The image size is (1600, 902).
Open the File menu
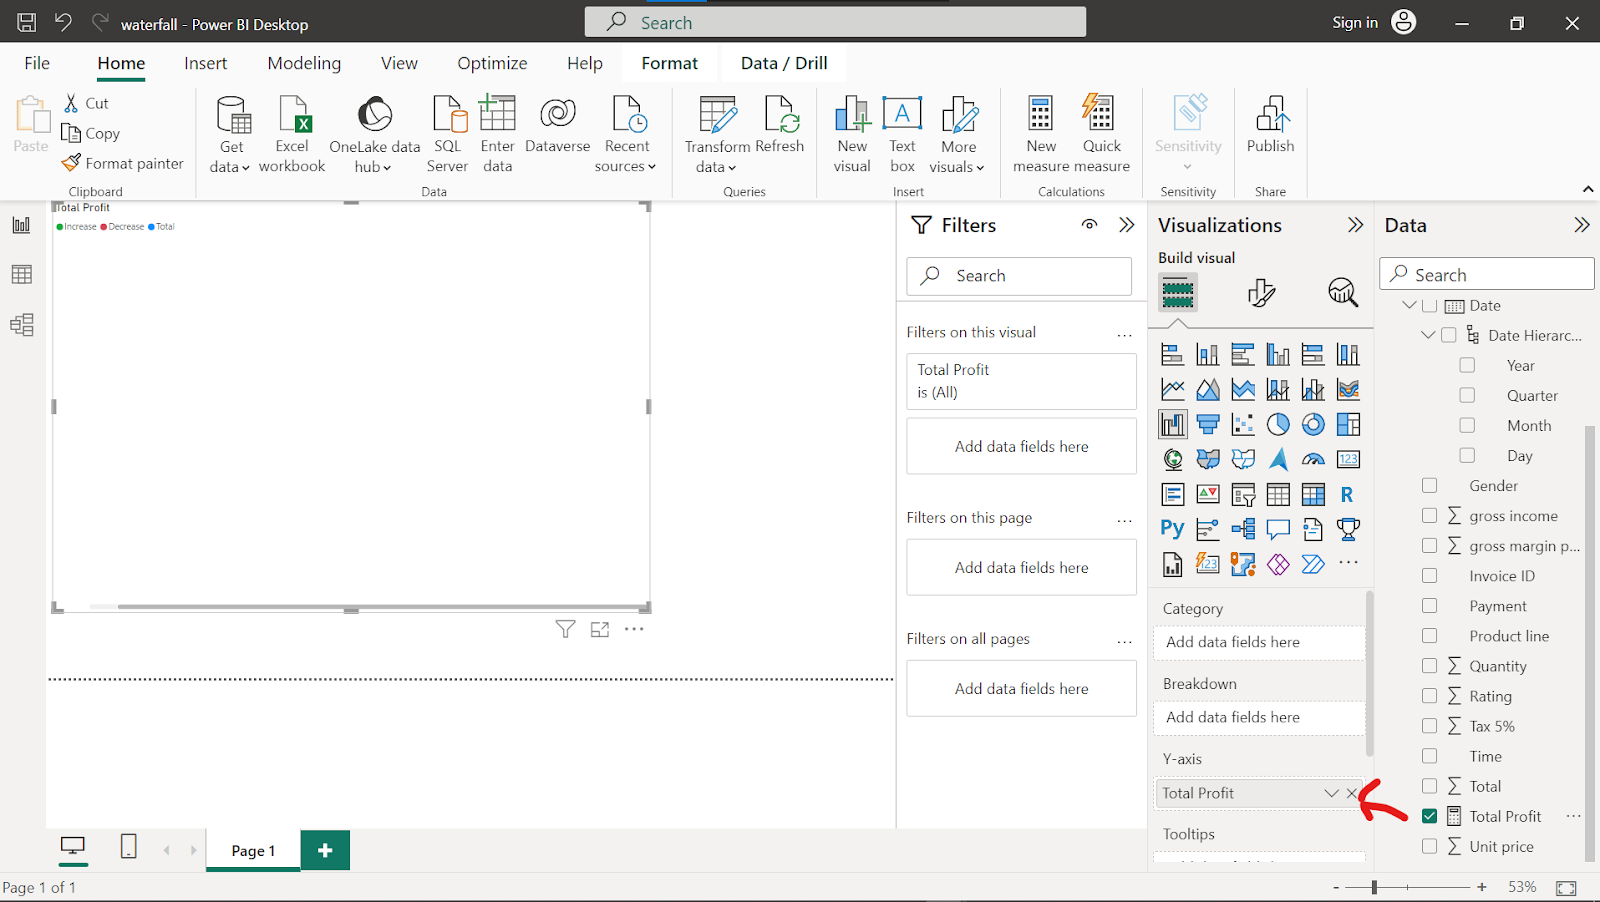37,63
